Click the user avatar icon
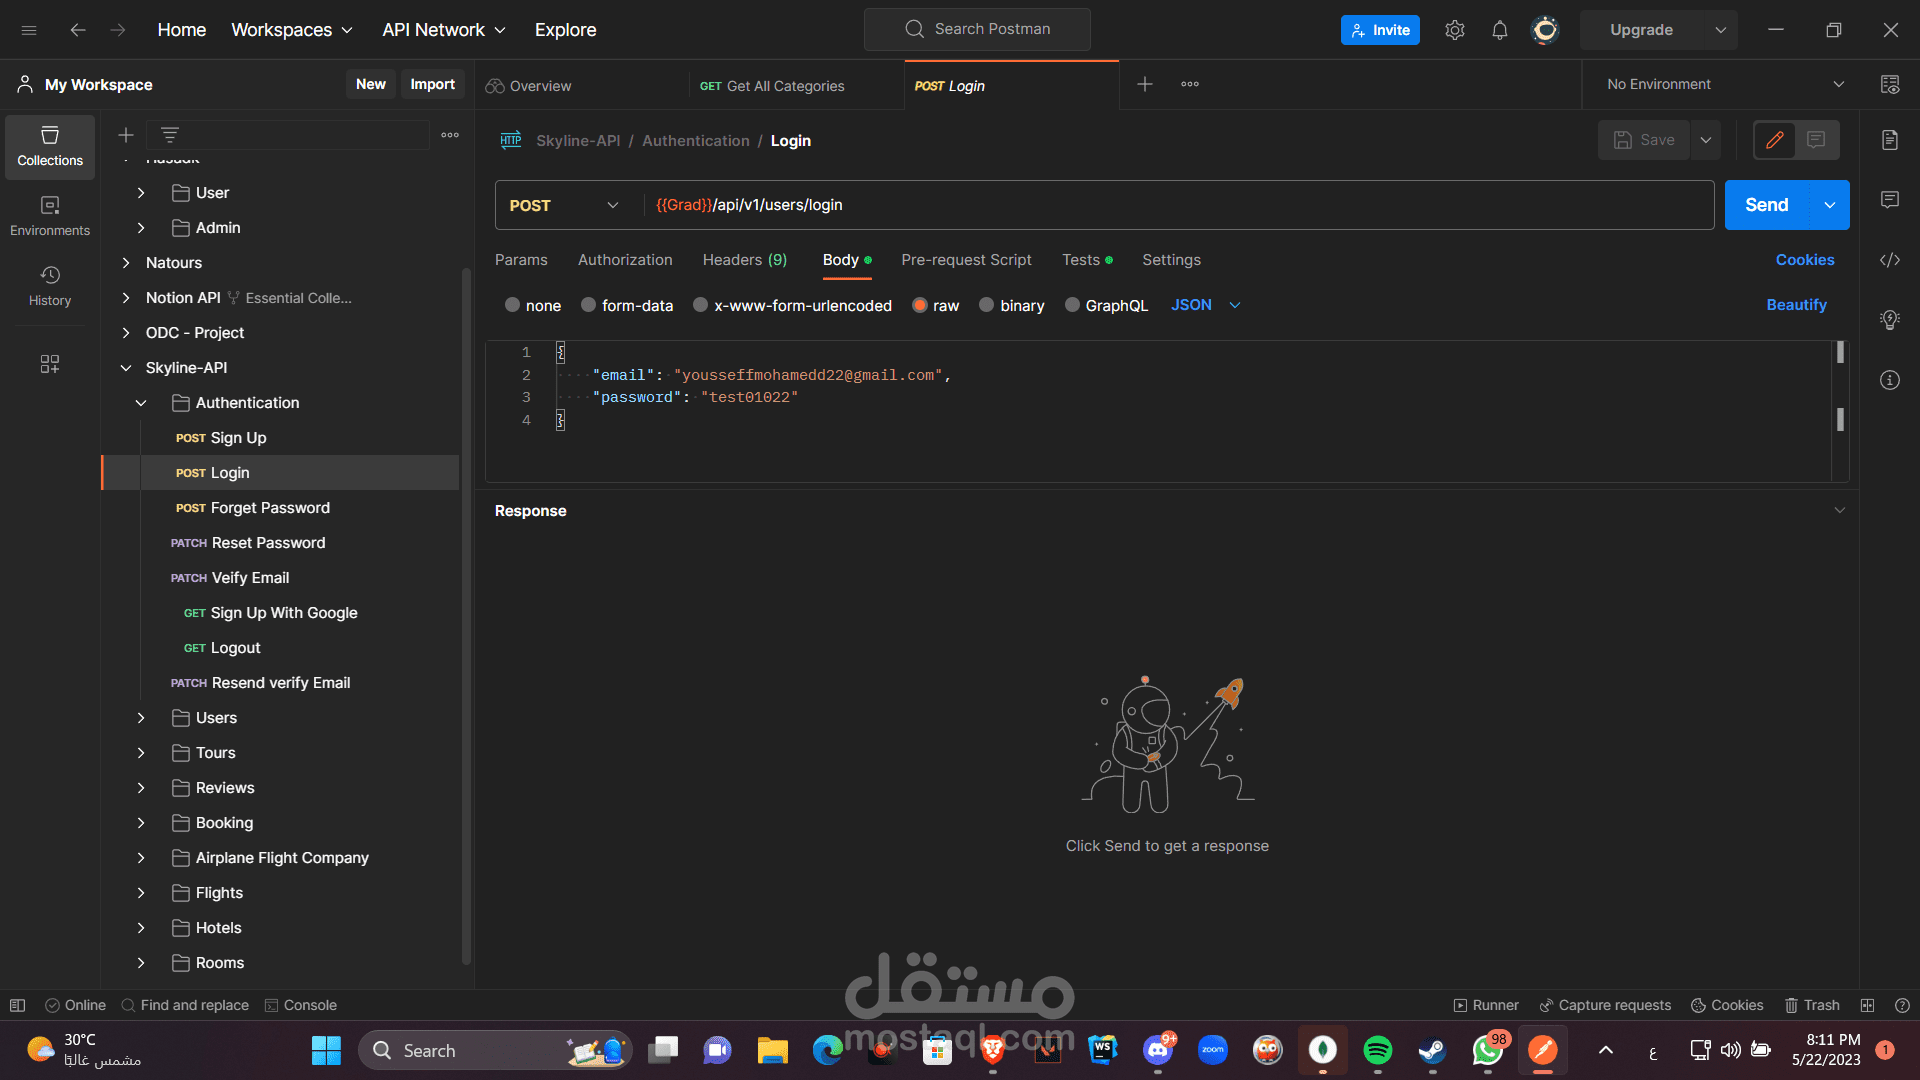Image resolution: width=1920 pixels, height=1080 pixels. 1545,30
